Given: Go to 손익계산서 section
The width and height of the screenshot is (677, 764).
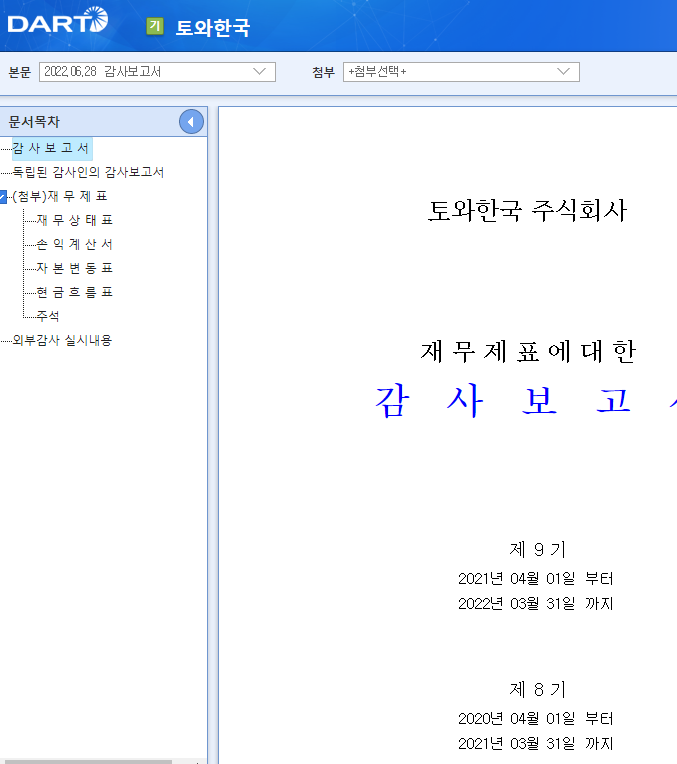Looking at the screenshot, I should (x=75, y=244).
